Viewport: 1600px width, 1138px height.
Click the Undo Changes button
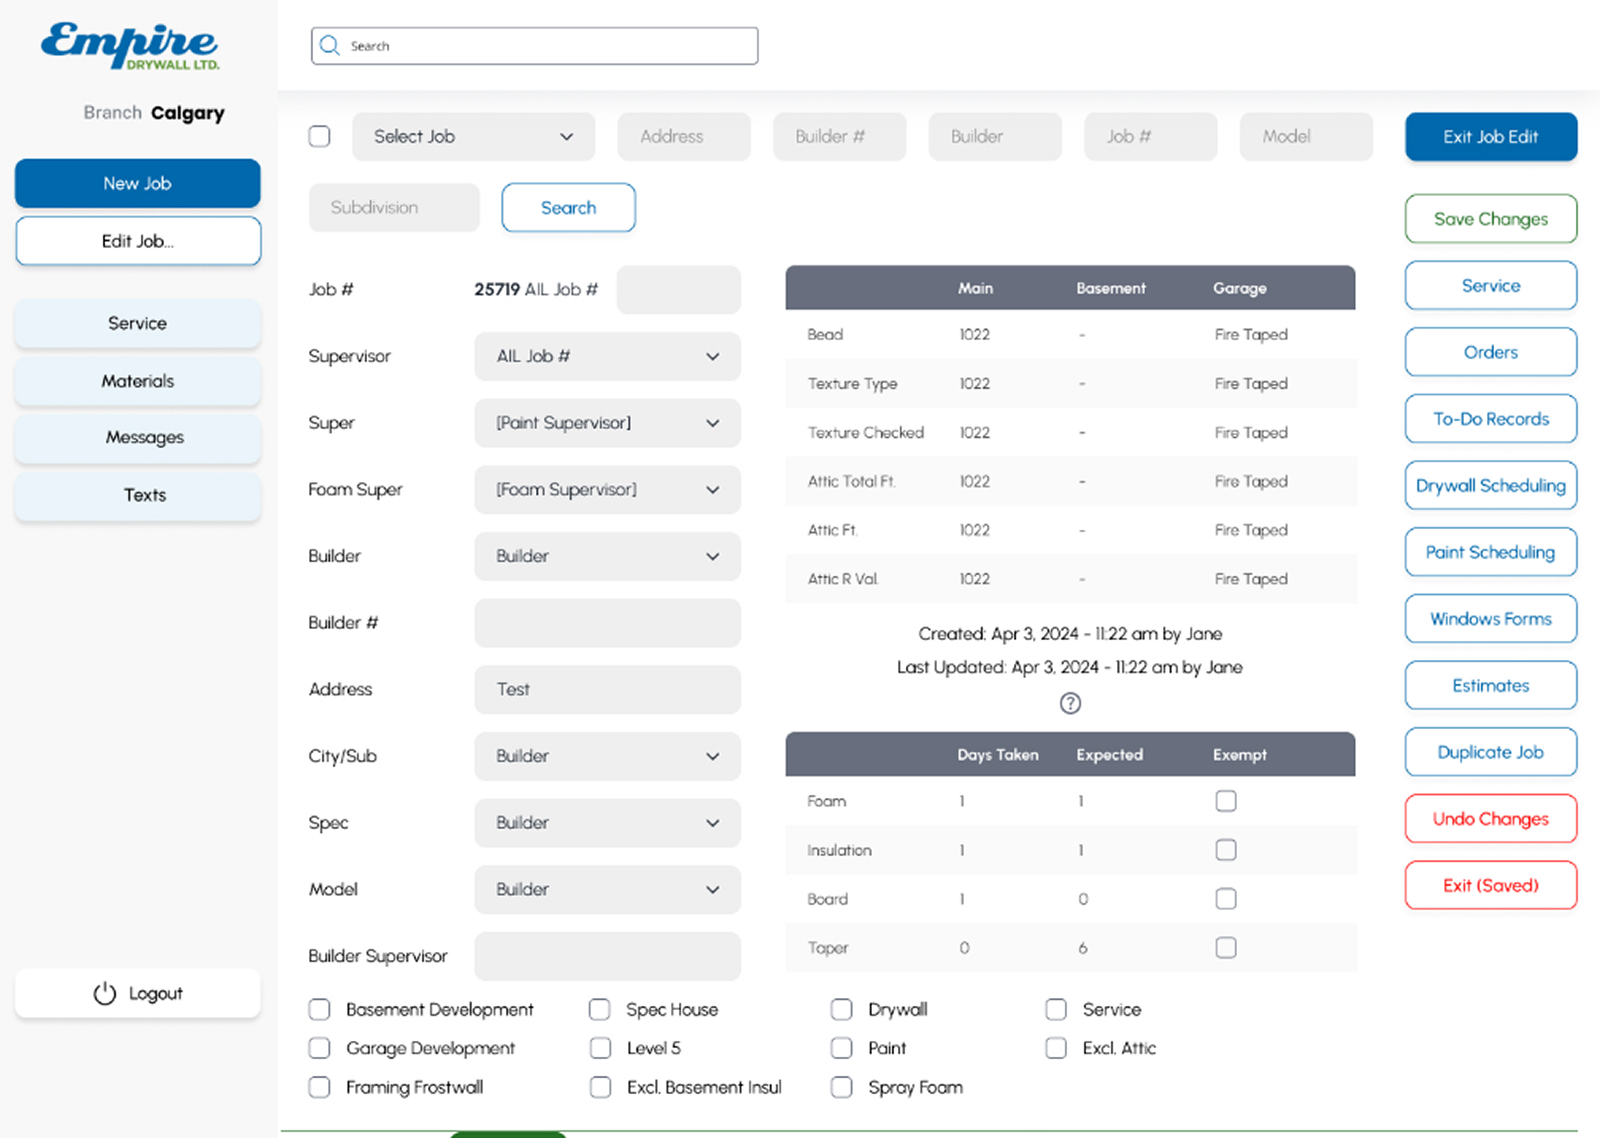pos(1490,818)
